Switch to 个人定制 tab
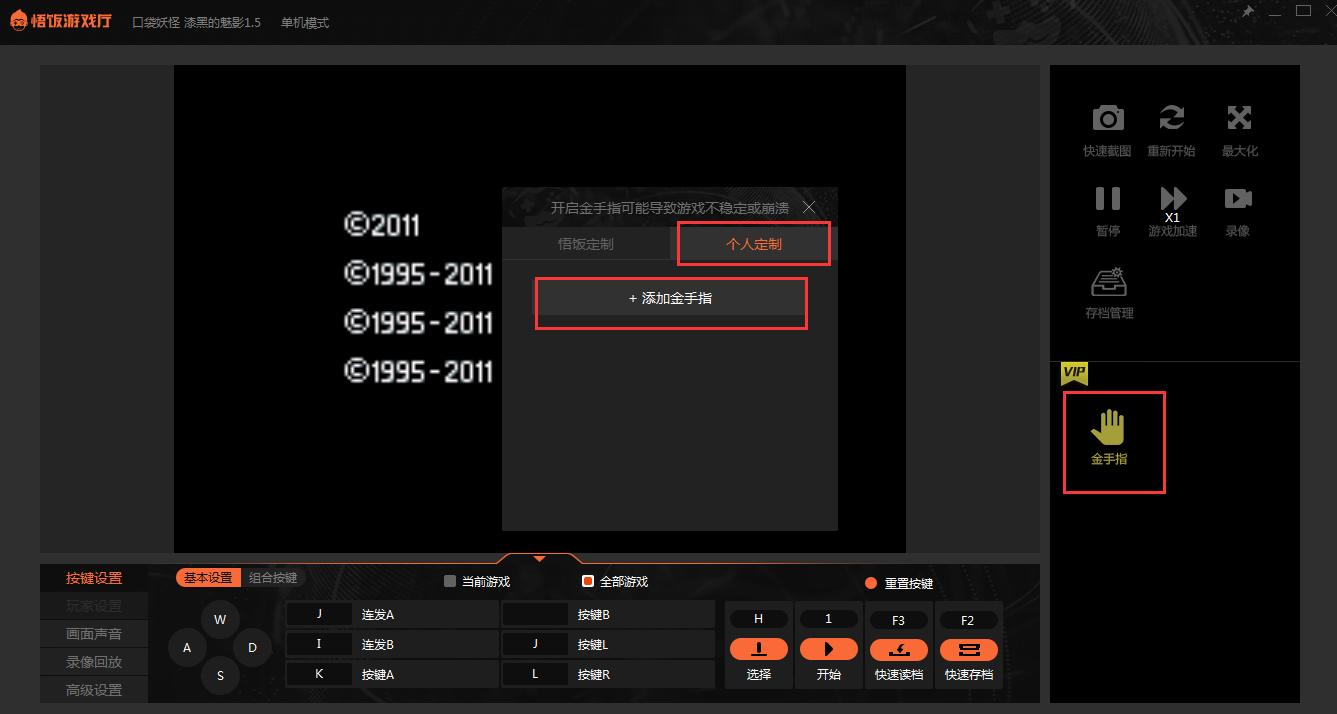Viewport: 1337px width, 714px height. pos(754,244)
